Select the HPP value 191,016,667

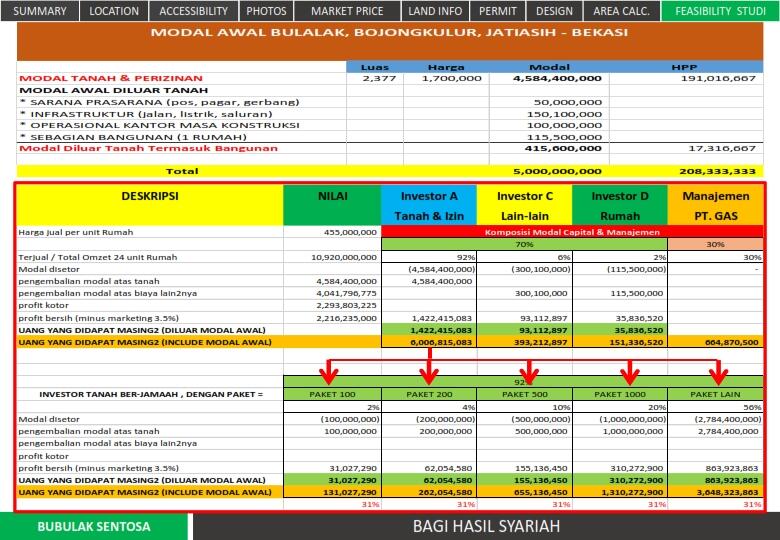[x=718, y=78]
